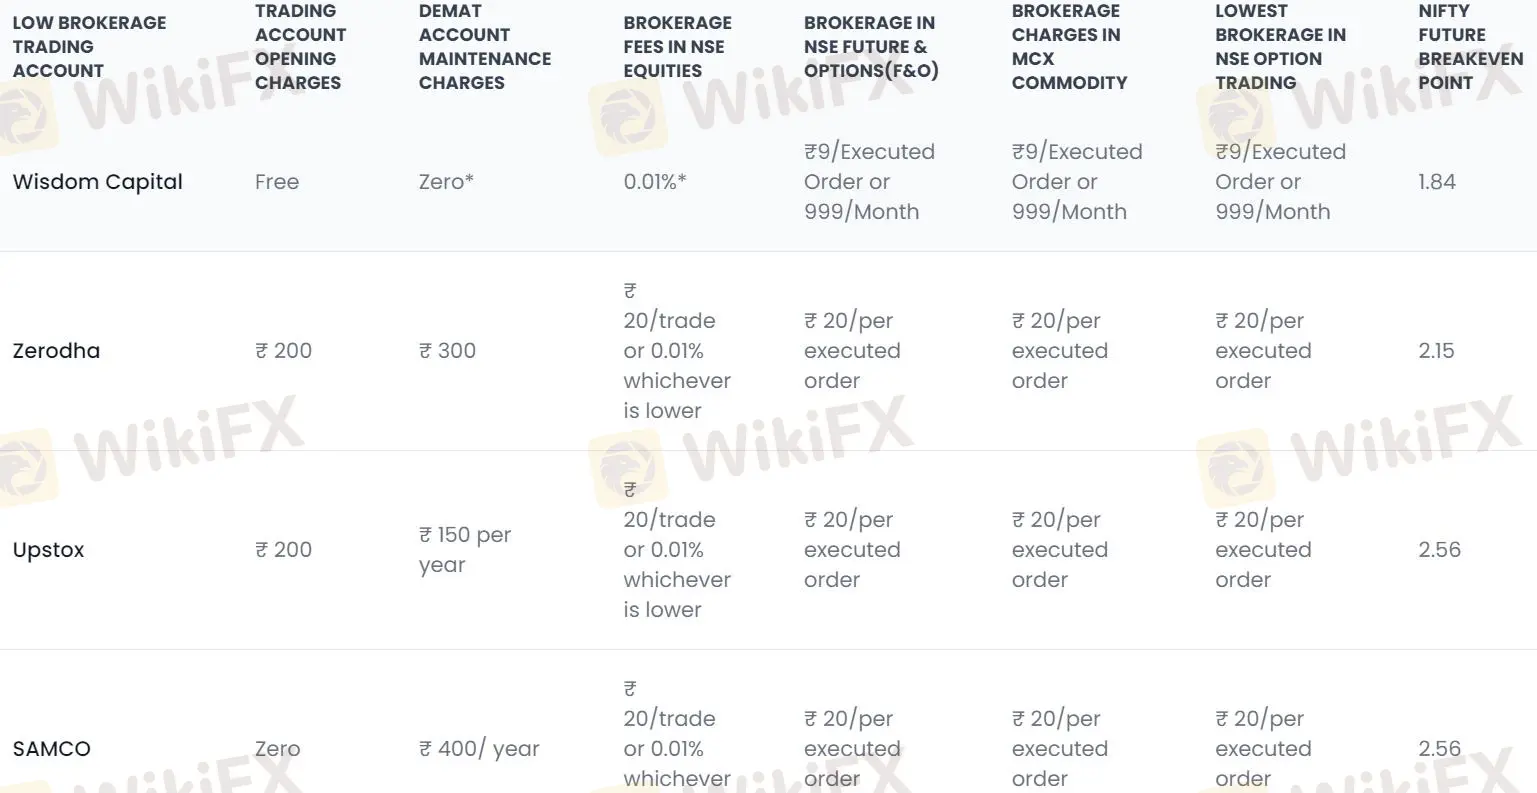Click the 1.84 breakeven point value
Viewport: 1537px width, 793px height.
click(1436, 182)
